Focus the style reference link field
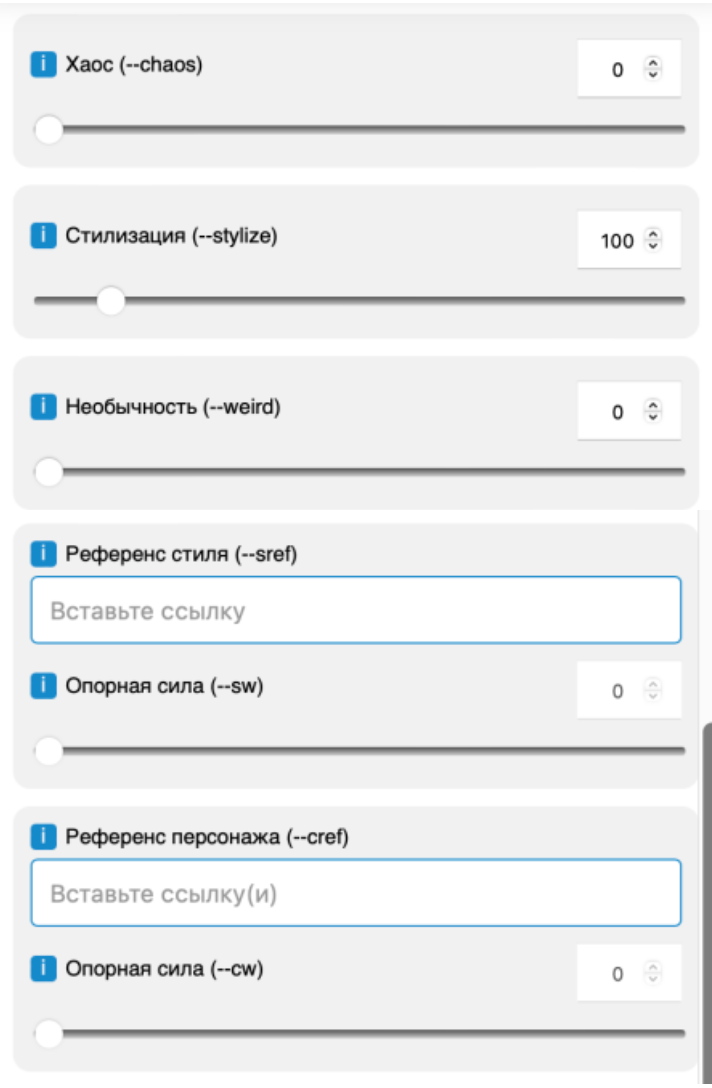 pyautogui.click(x=355, y=610)
